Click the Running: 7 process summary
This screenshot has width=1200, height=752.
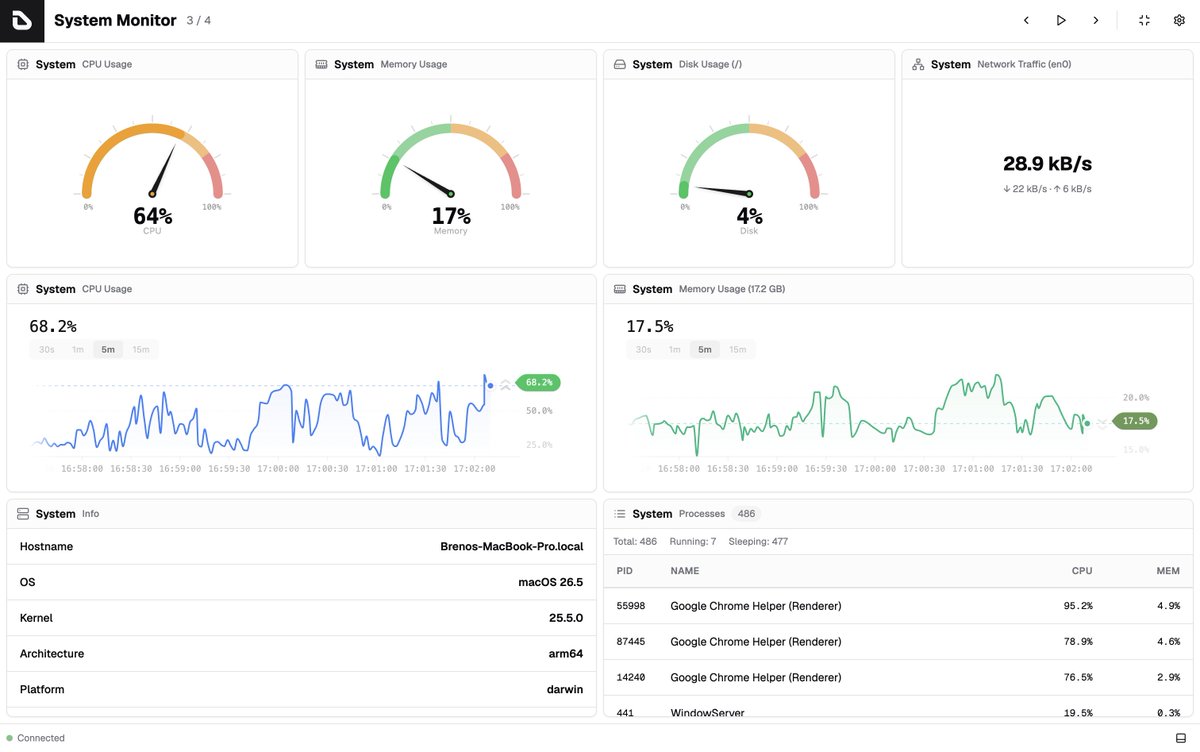click(x=692, y=542)
